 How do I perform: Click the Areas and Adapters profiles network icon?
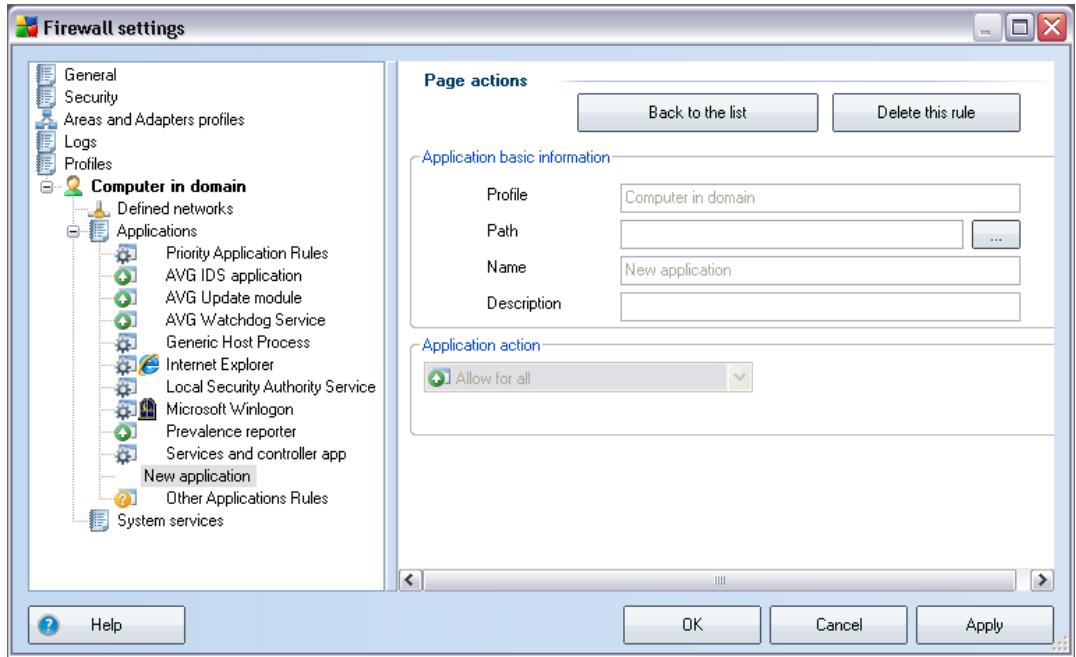(46, 119)
